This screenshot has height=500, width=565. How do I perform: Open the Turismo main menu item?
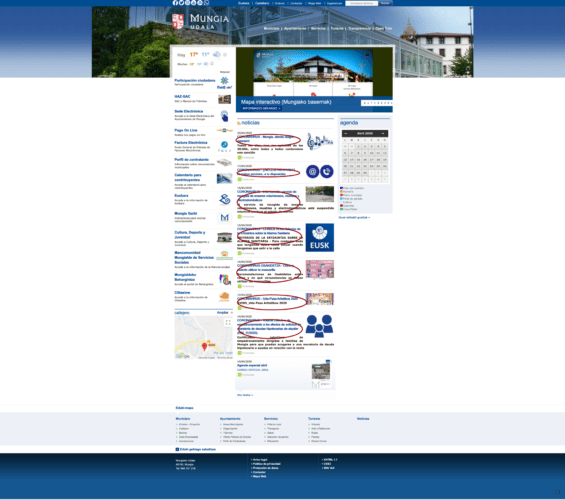click(x=337, y=28)
